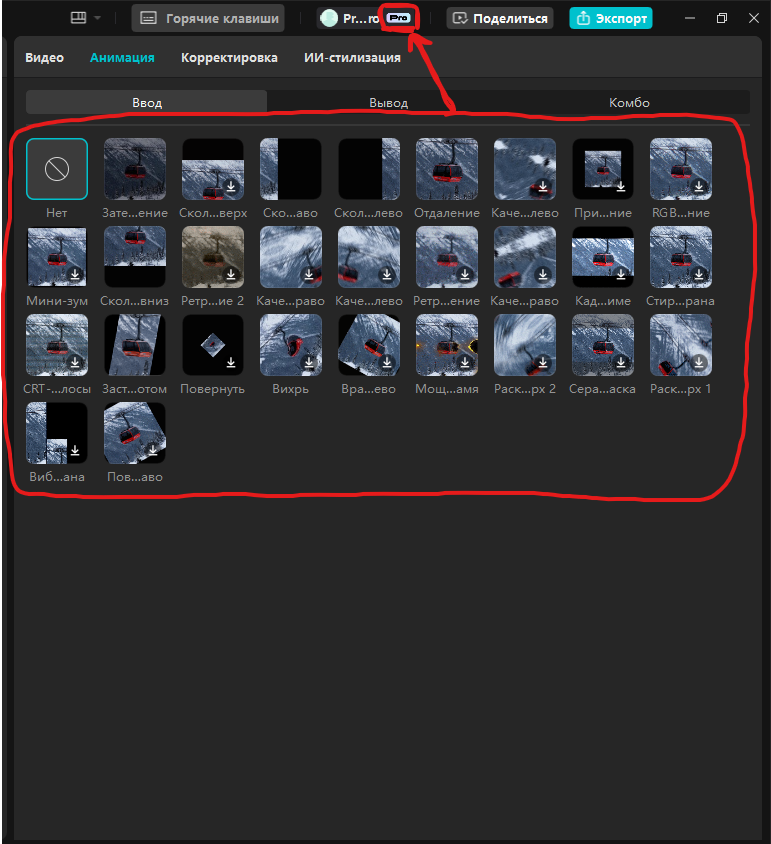This screenshot has height=844, width=771.
Task: Open the "ИИ-стилизация" tab
Action: click(352, 58)
